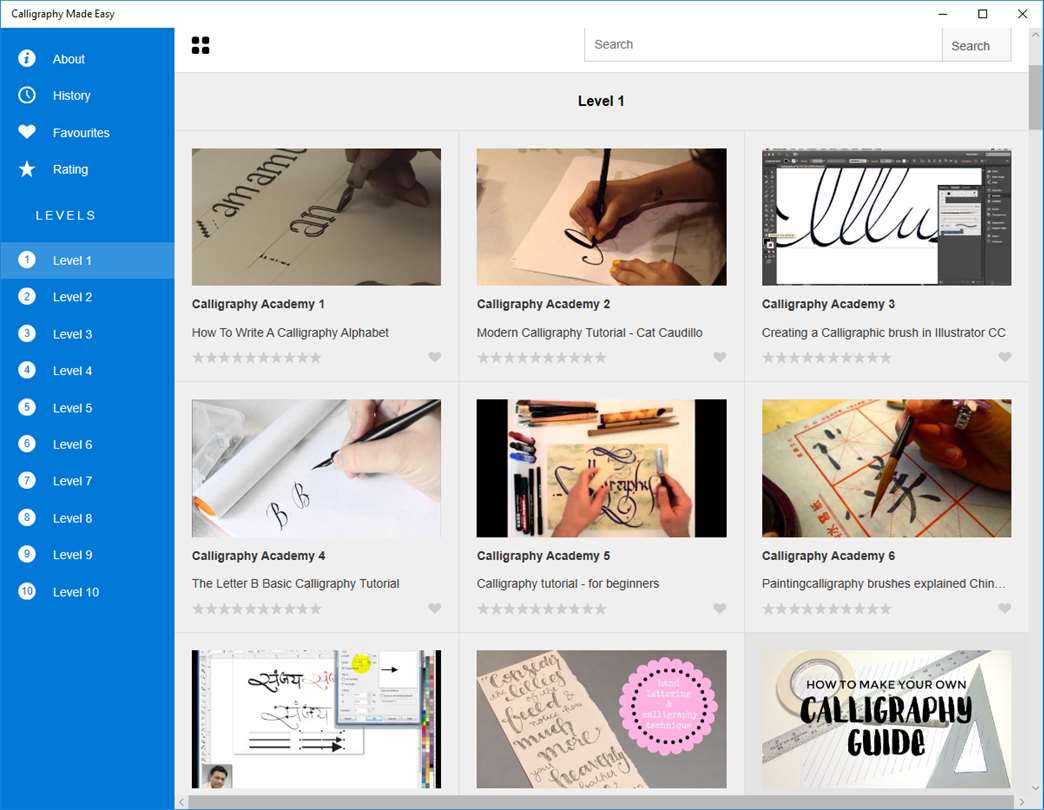Viewport: 1044px width, 810px height.
Task: Open 'Modern Calligraphy Tutorial - Cat Caudillo'
Action: (589, 332)
